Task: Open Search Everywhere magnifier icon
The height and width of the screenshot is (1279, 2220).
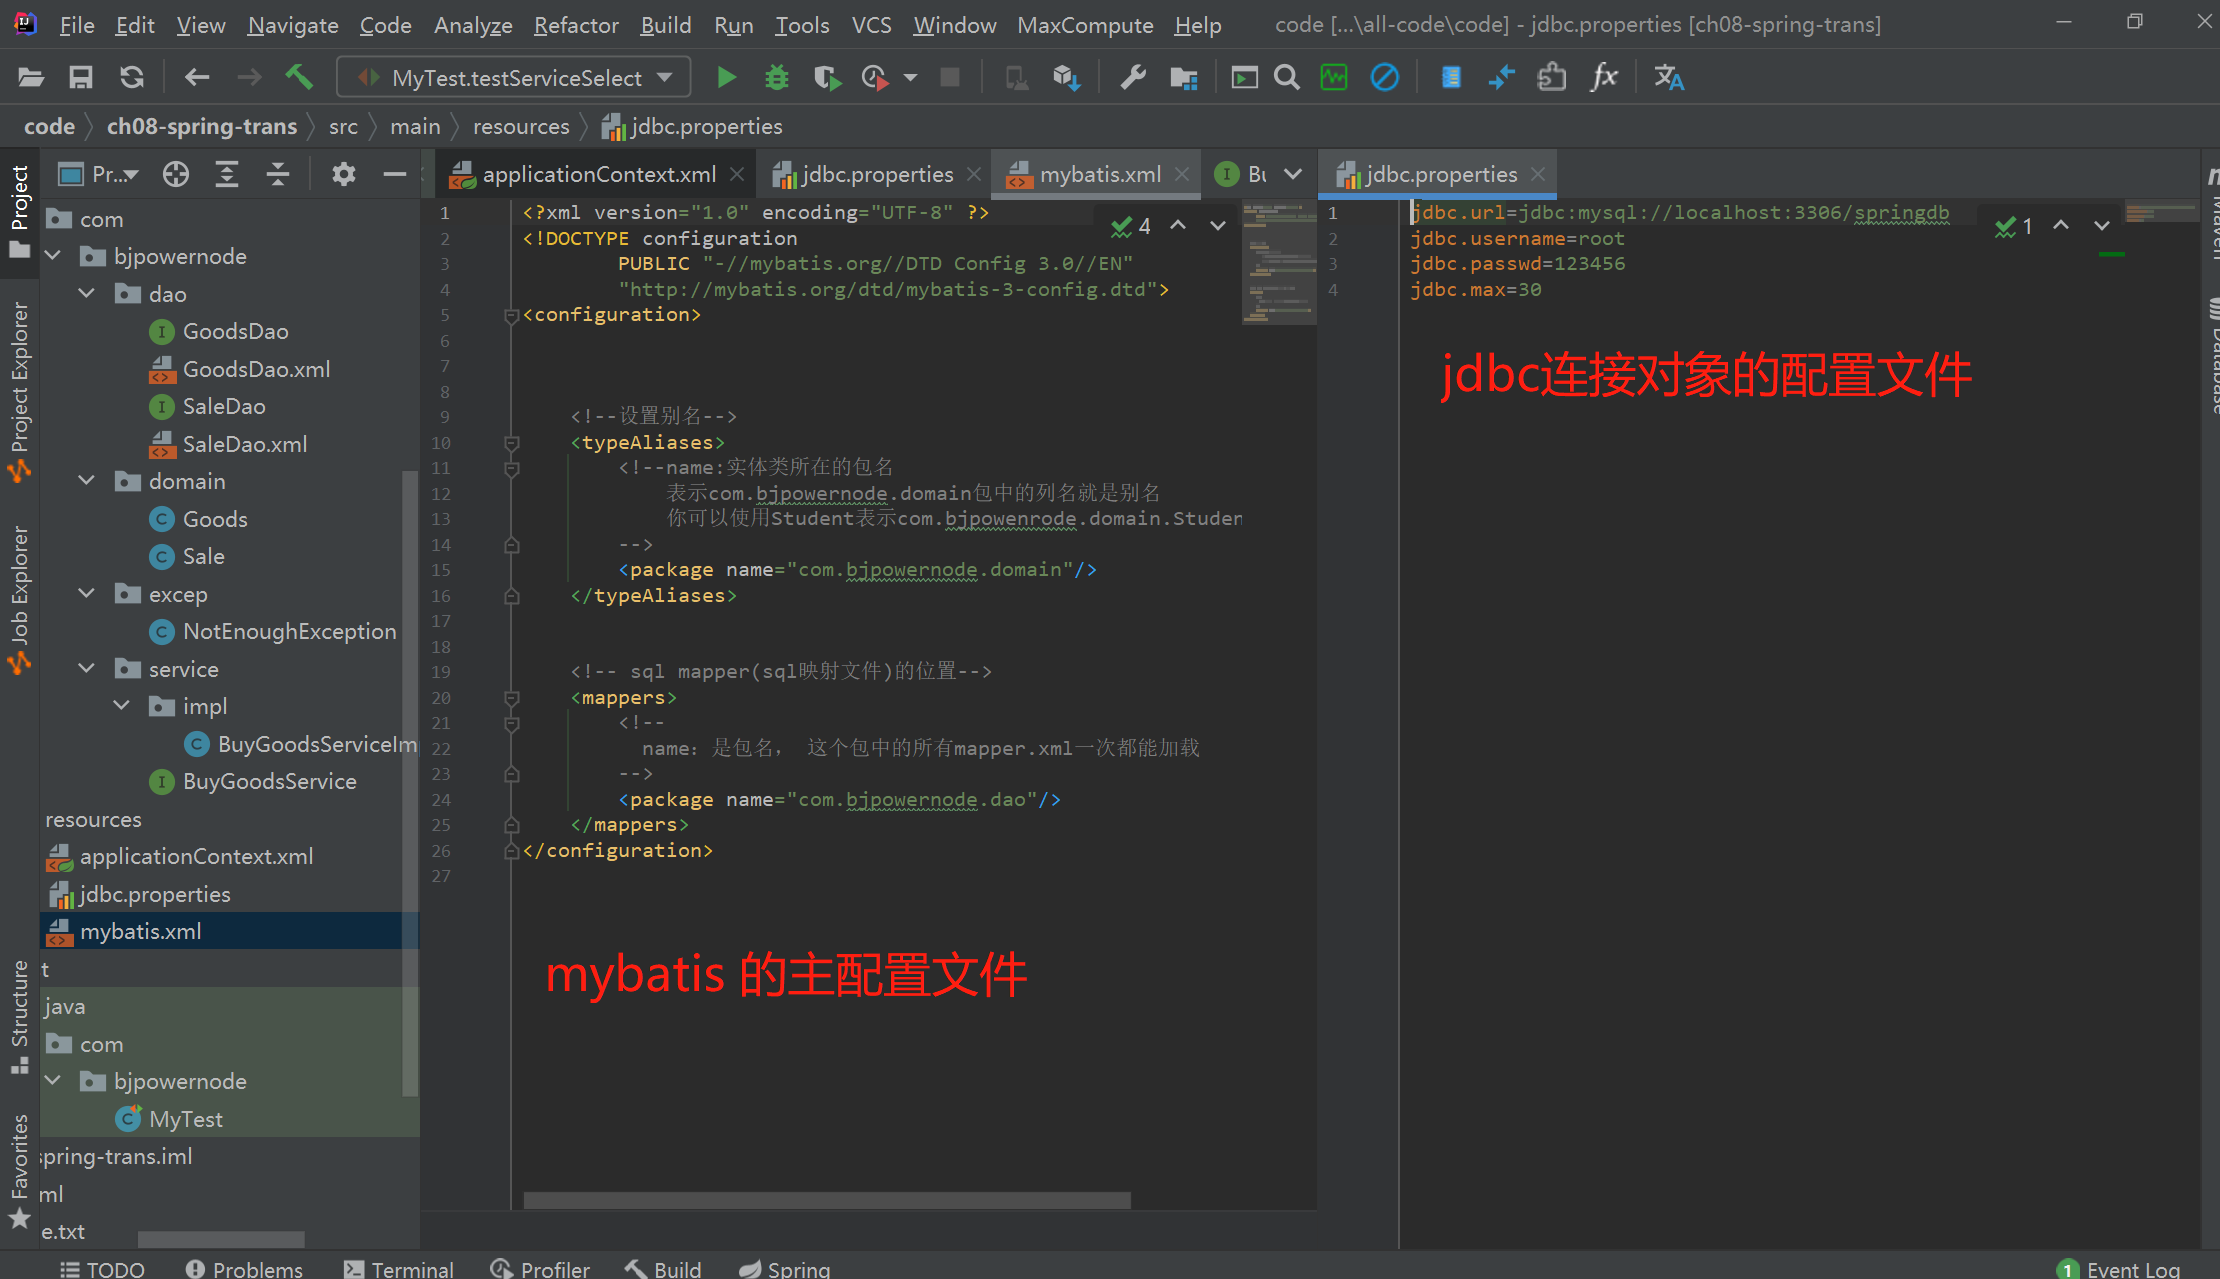Action: (1287, 77)
